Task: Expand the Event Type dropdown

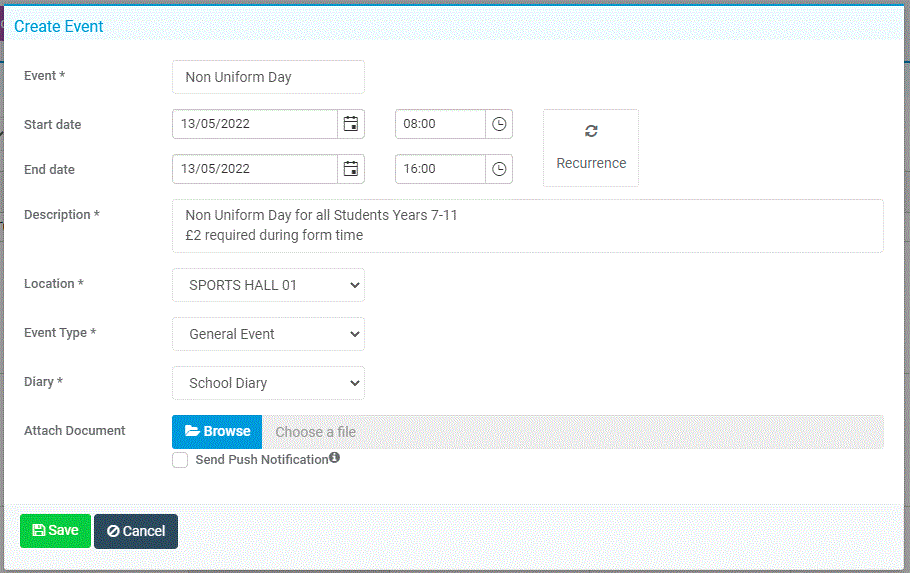Action: coord(268,334)
